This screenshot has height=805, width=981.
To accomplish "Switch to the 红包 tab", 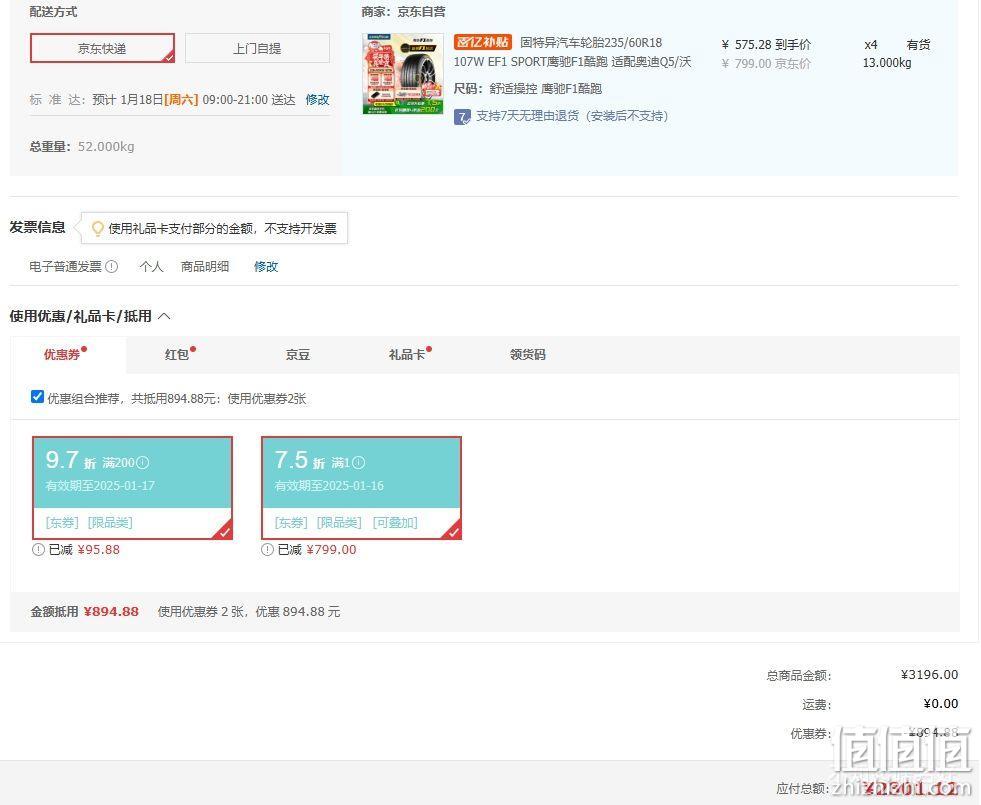I will pyautogui.click(x=177, y=355).
